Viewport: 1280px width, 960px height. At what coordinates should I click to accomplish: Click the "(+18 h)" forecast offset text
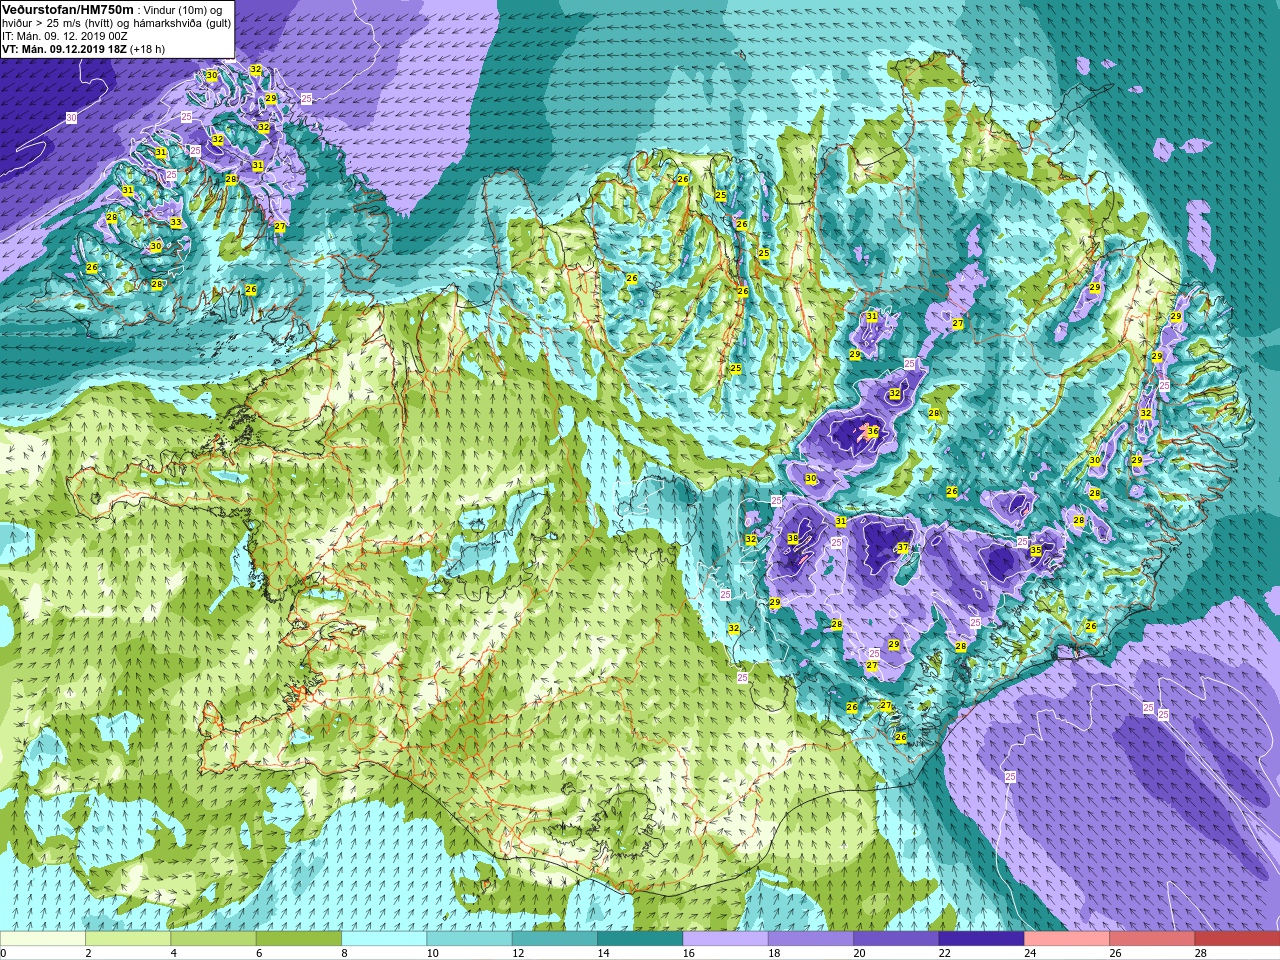click(x=147, y=49)
